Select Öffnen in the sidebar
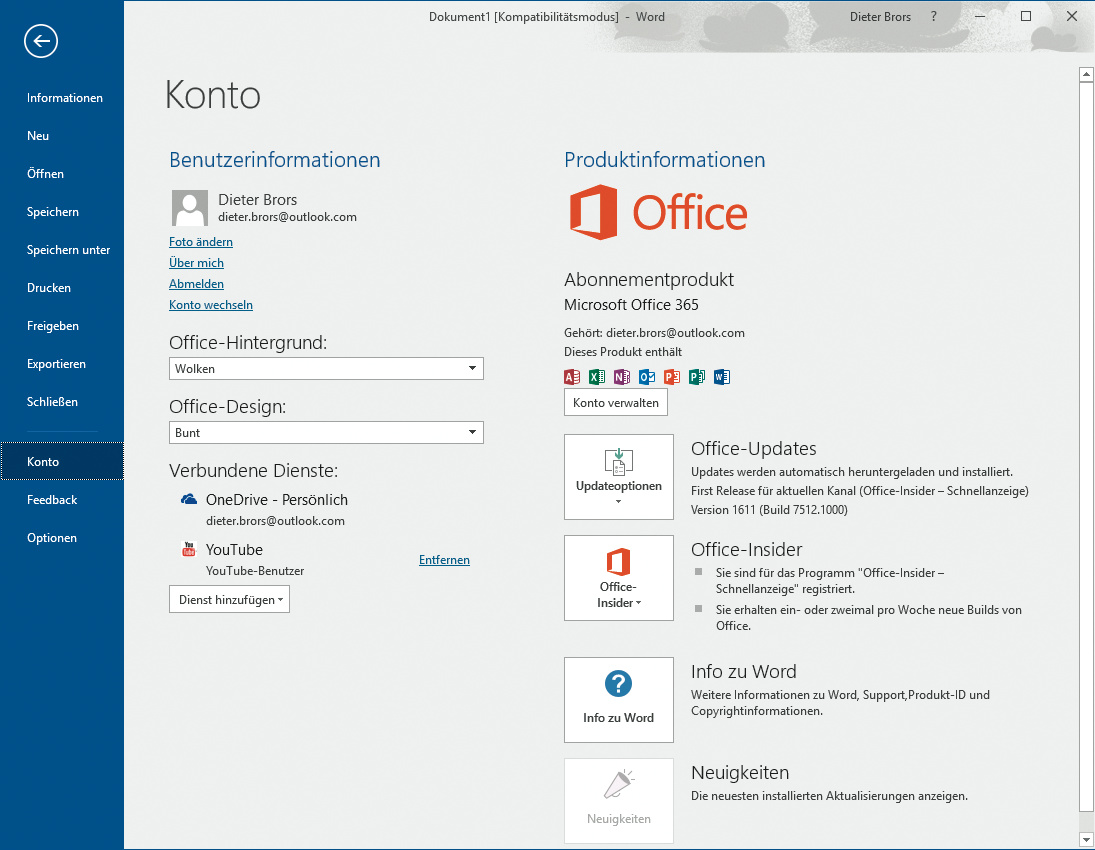1095x850 pixels. pos(62,174)
